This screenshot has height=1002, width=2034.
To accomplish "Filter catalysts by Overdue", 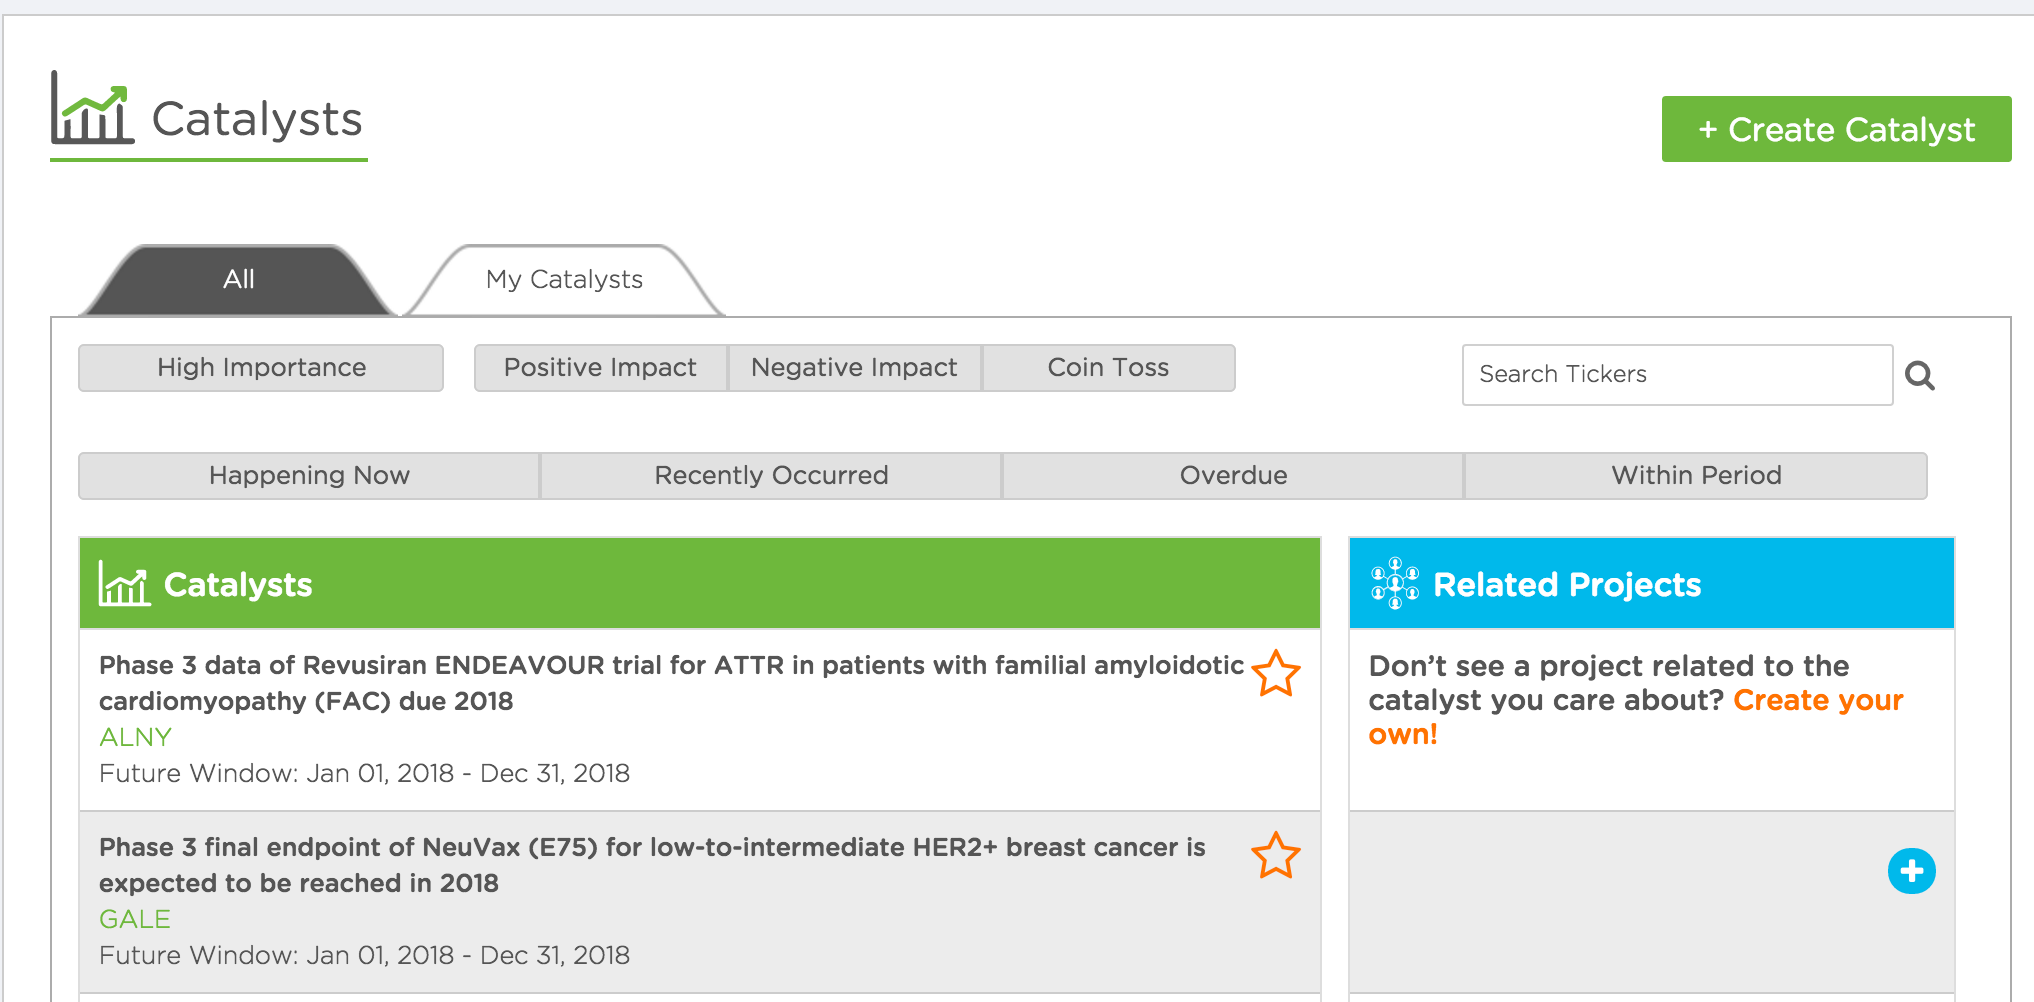I will point(1233,476).
